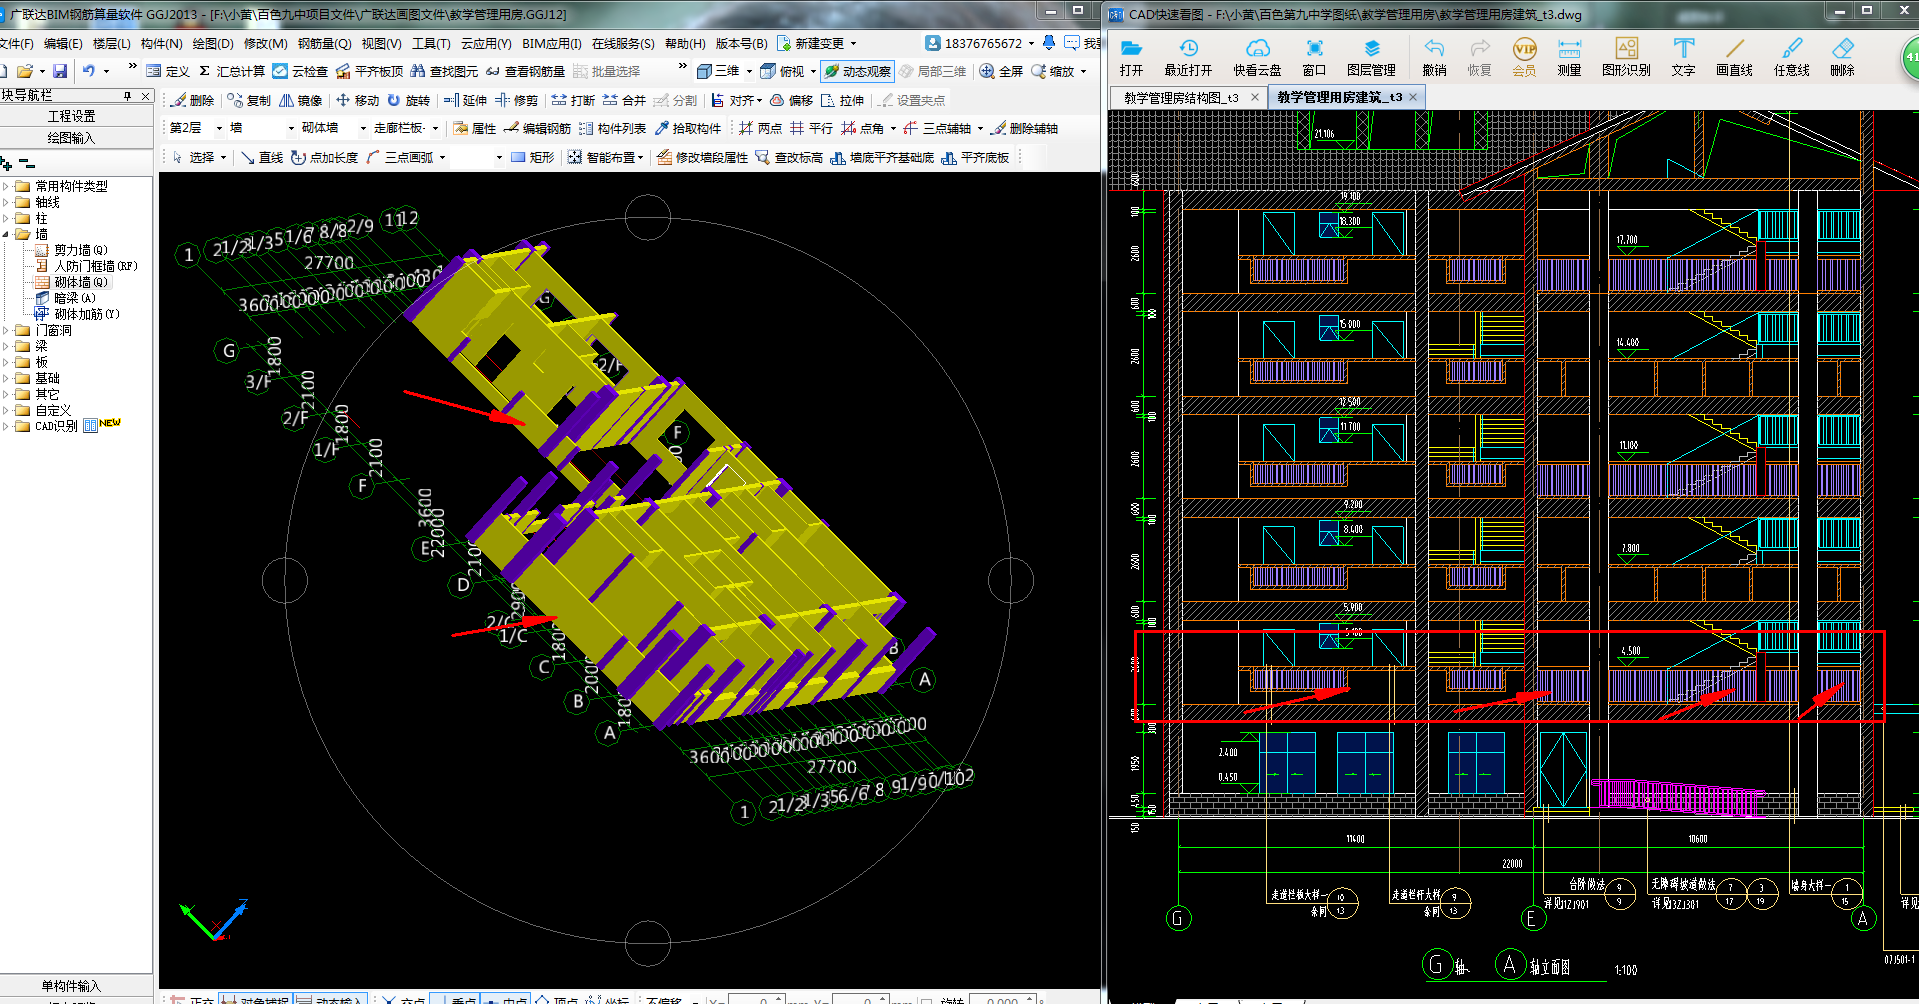Select the 合并 merge tool
The height and width of the screenshot is (1004, 1919).
click(x=624, y=100)
